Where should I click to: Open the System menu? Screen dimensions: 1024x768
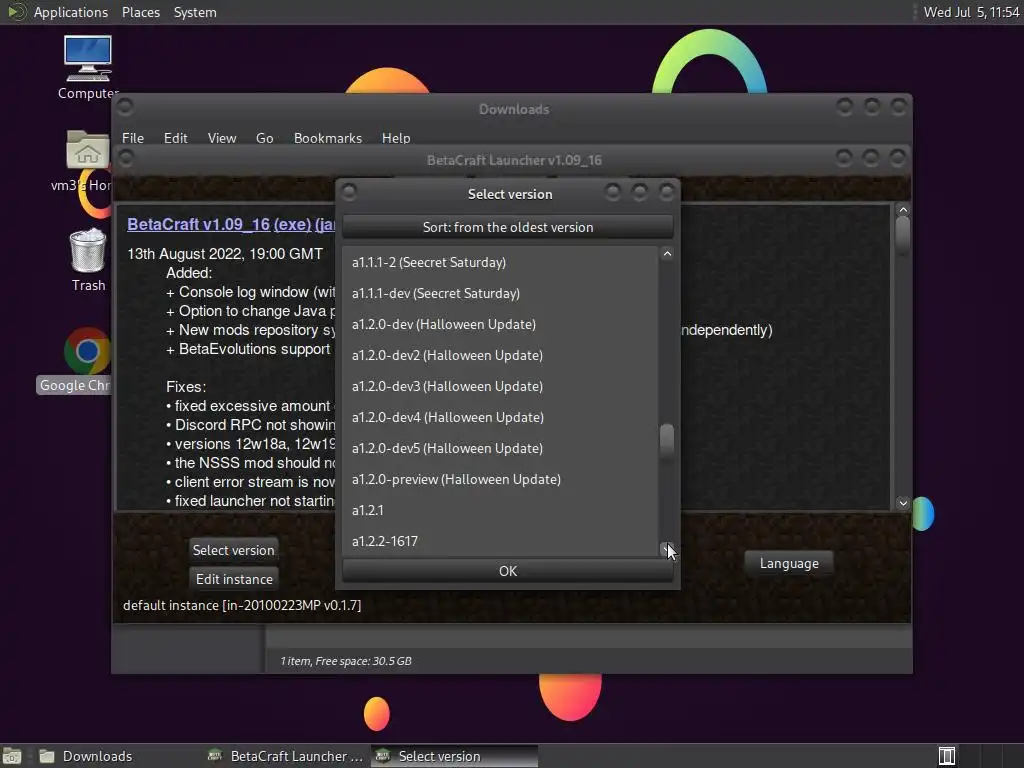pos(195,12)
